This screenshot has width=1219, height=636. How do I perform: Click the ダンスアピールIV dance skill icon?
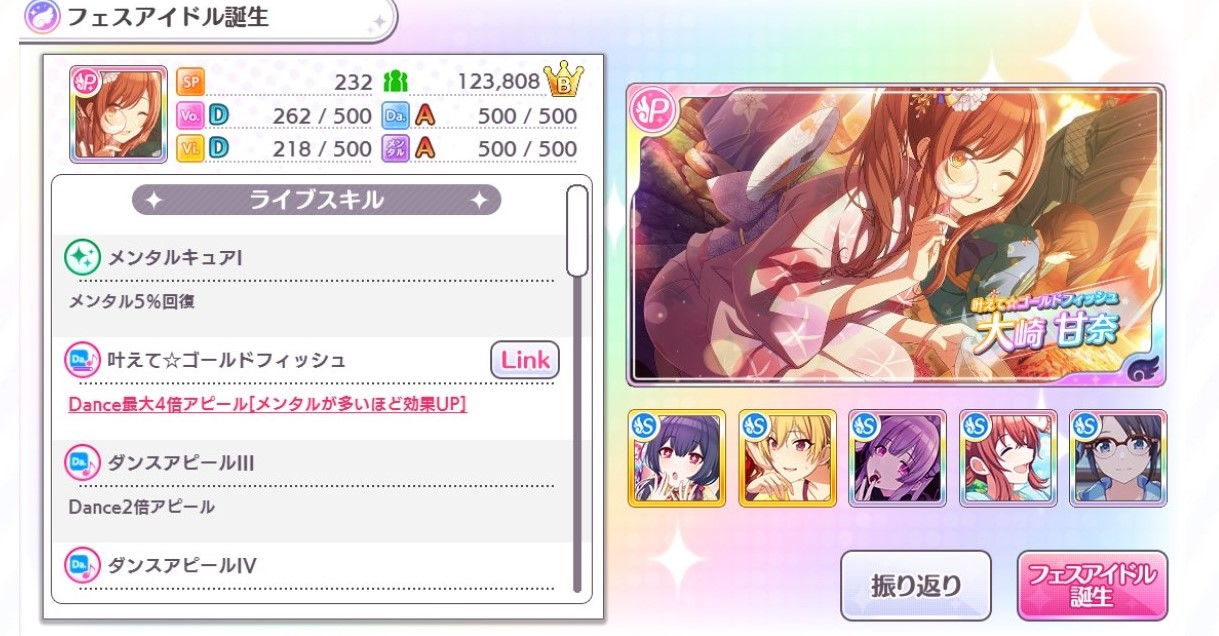(x=82, y=565)
